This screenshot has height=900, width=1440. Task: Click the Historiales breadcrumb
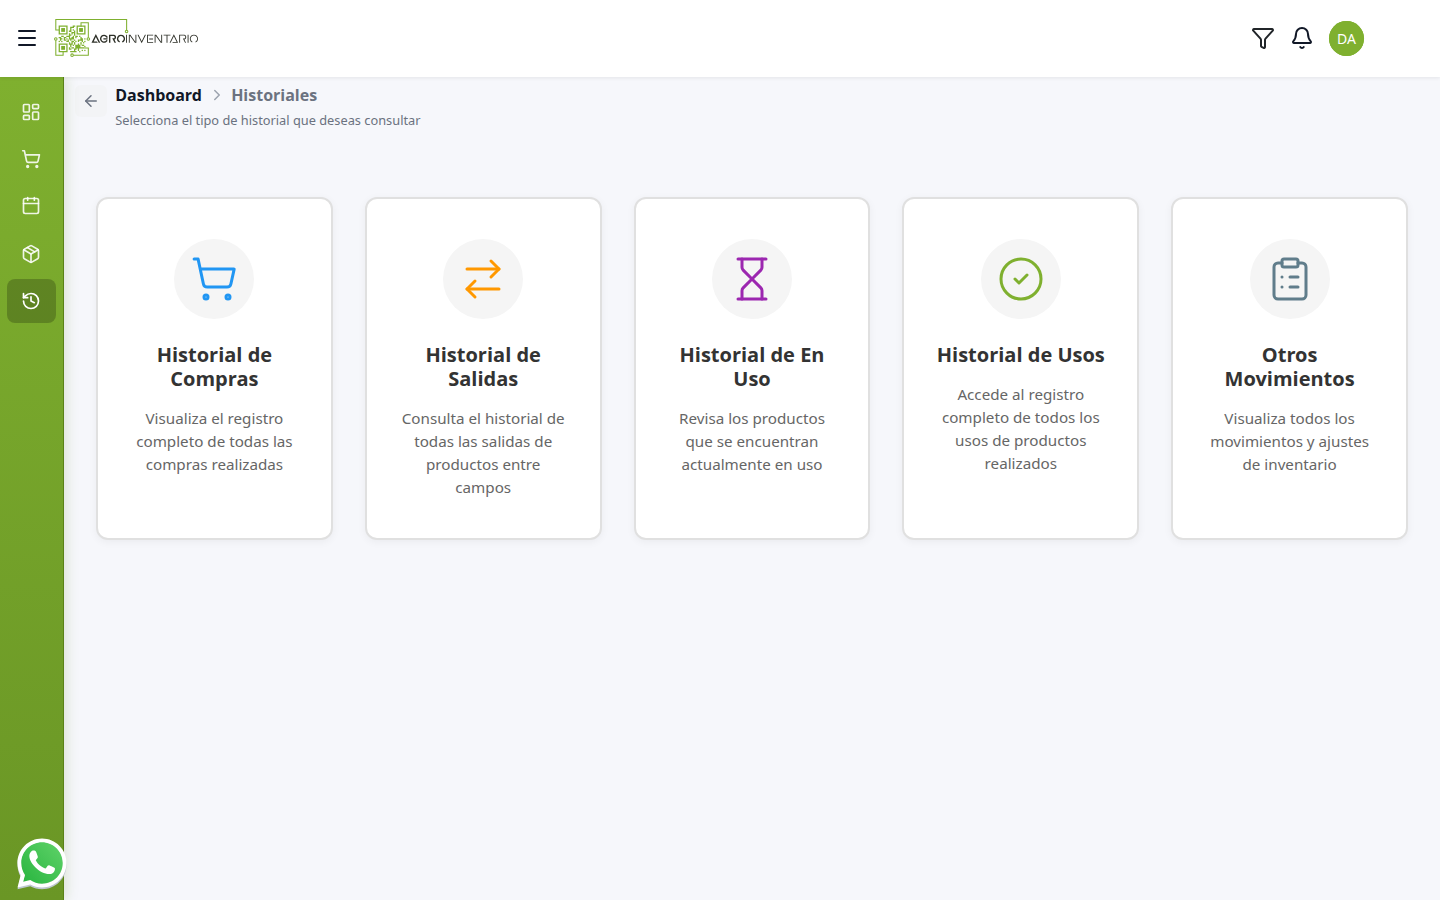[x=274, y=95]
